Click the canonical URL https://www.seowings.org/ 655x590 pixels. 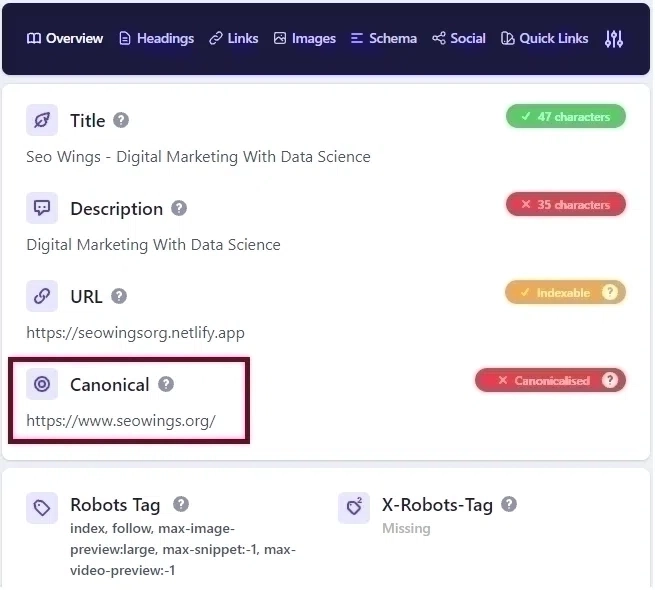click(121, 421)
